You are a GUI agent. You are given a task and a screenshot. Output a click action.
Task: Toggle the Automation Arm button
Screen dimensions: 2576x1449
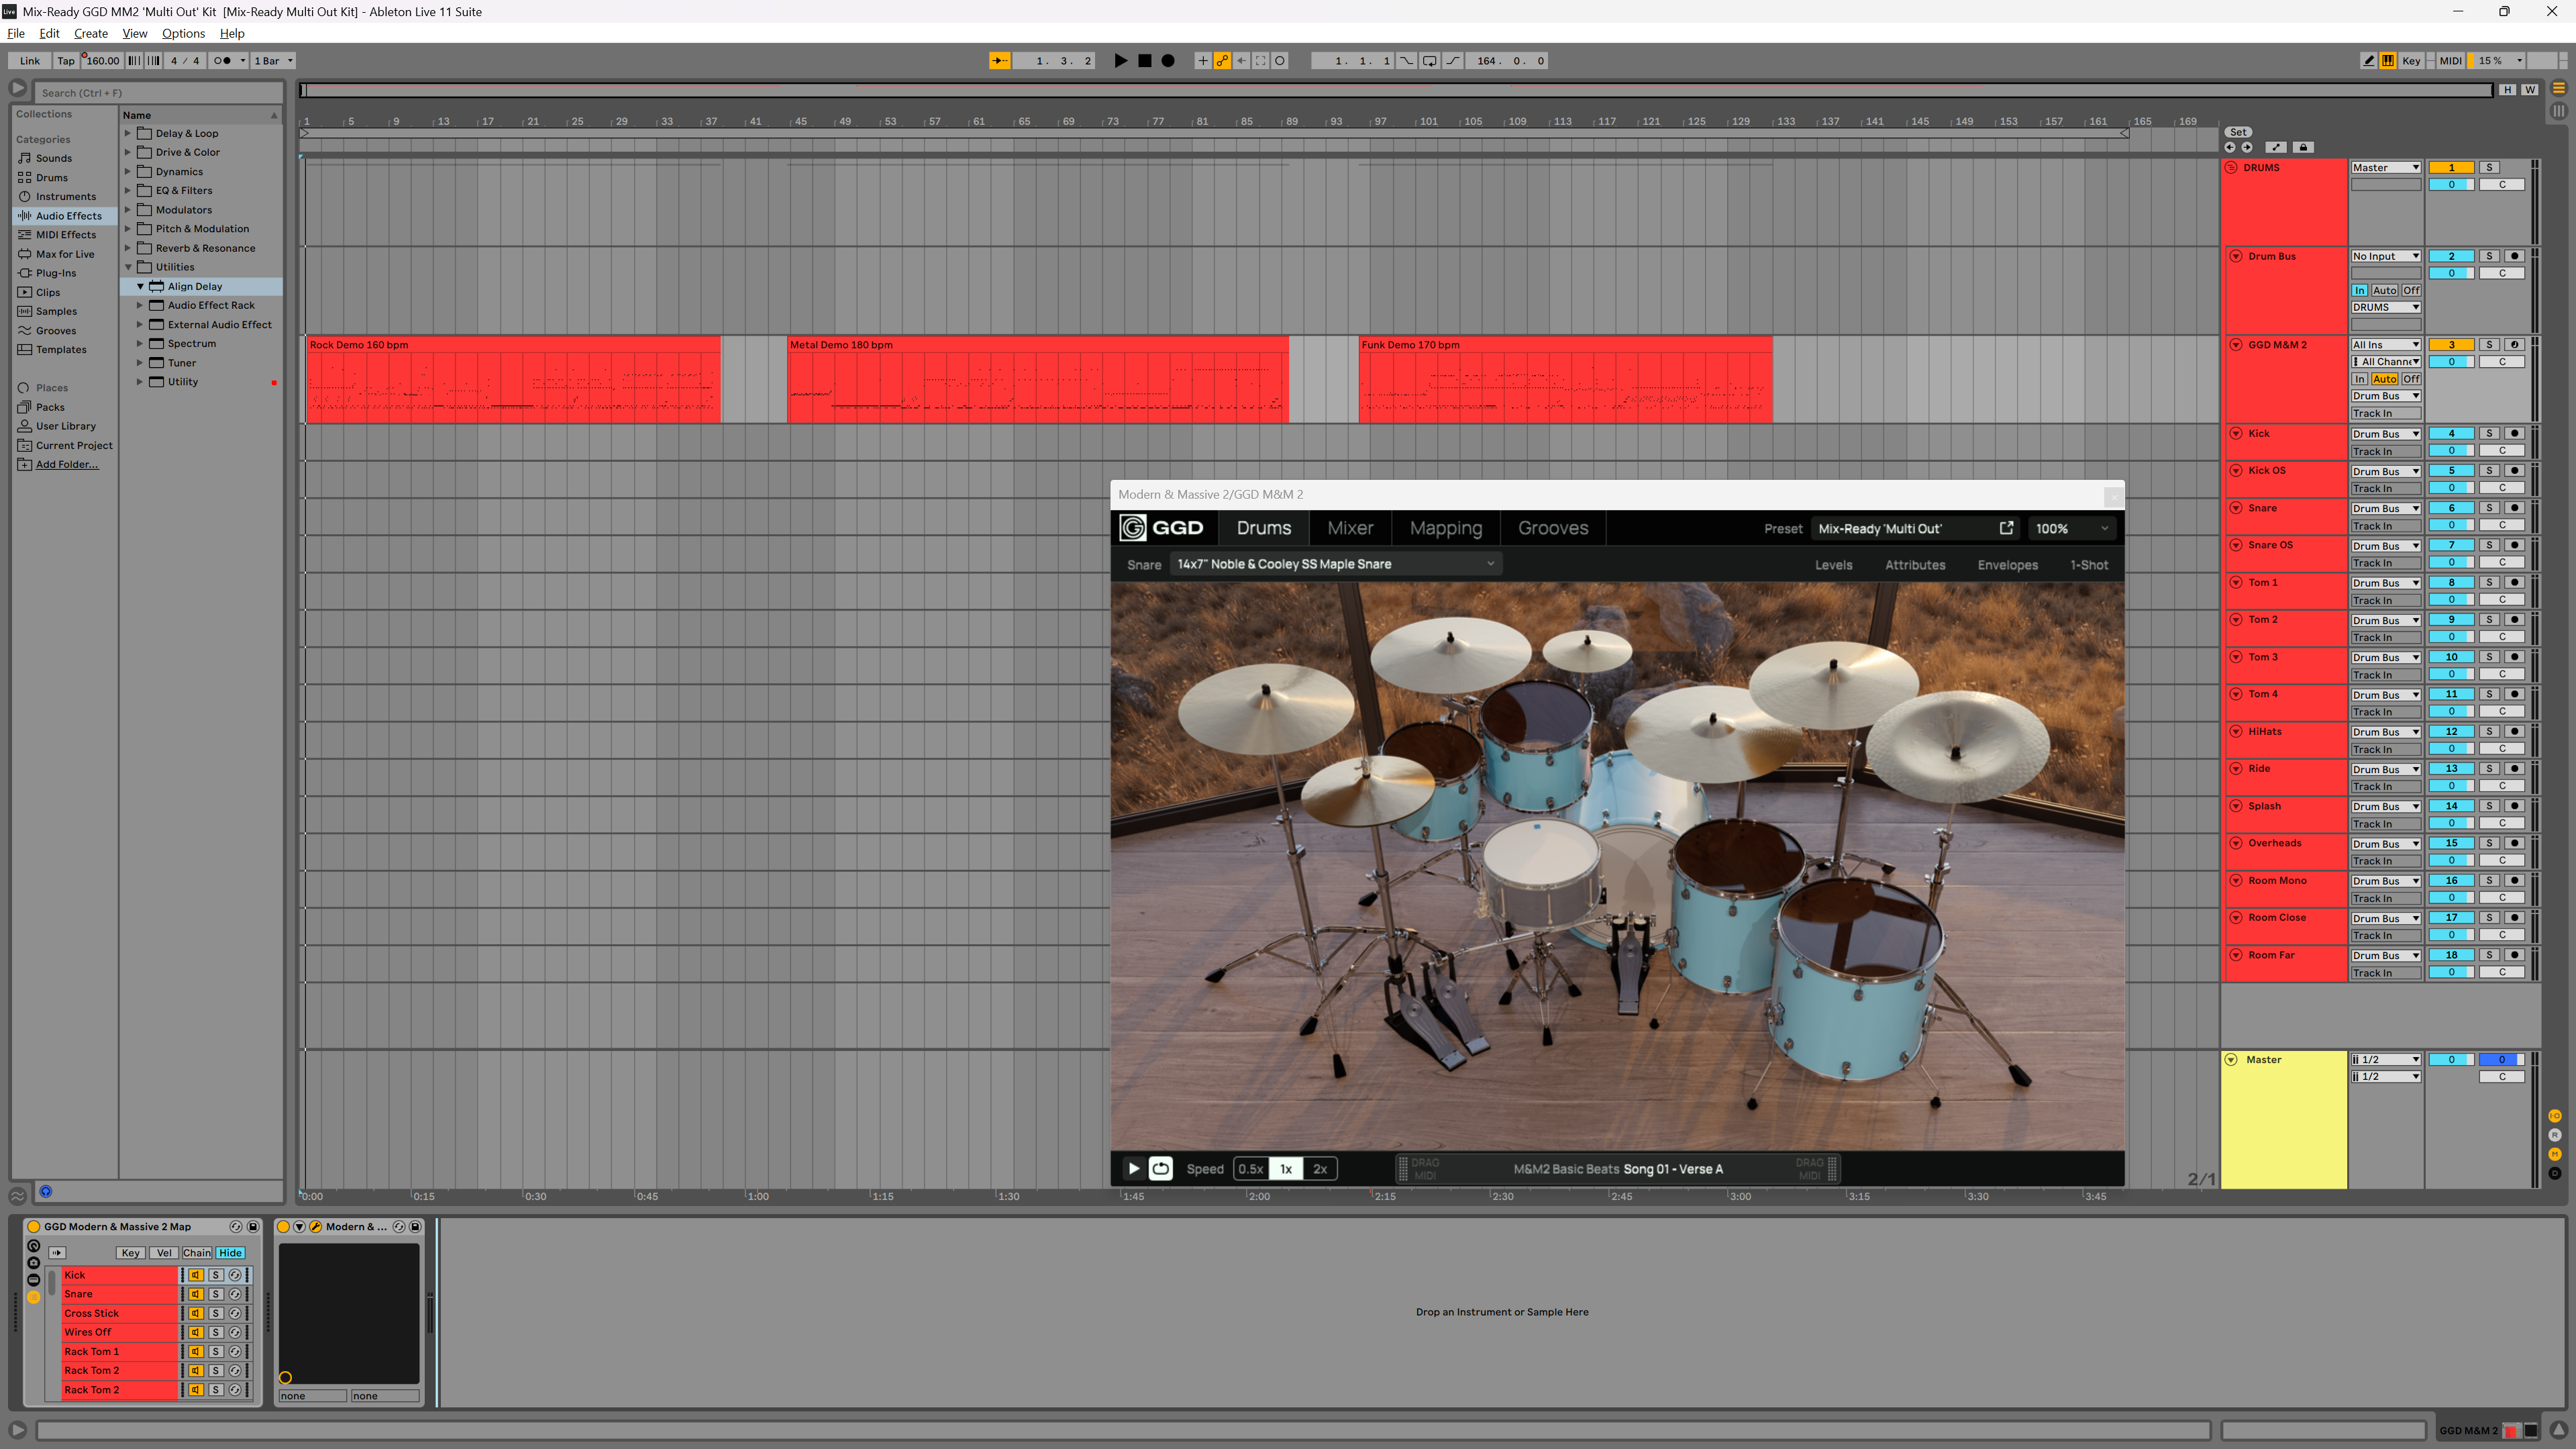(x=1222, y=61)
